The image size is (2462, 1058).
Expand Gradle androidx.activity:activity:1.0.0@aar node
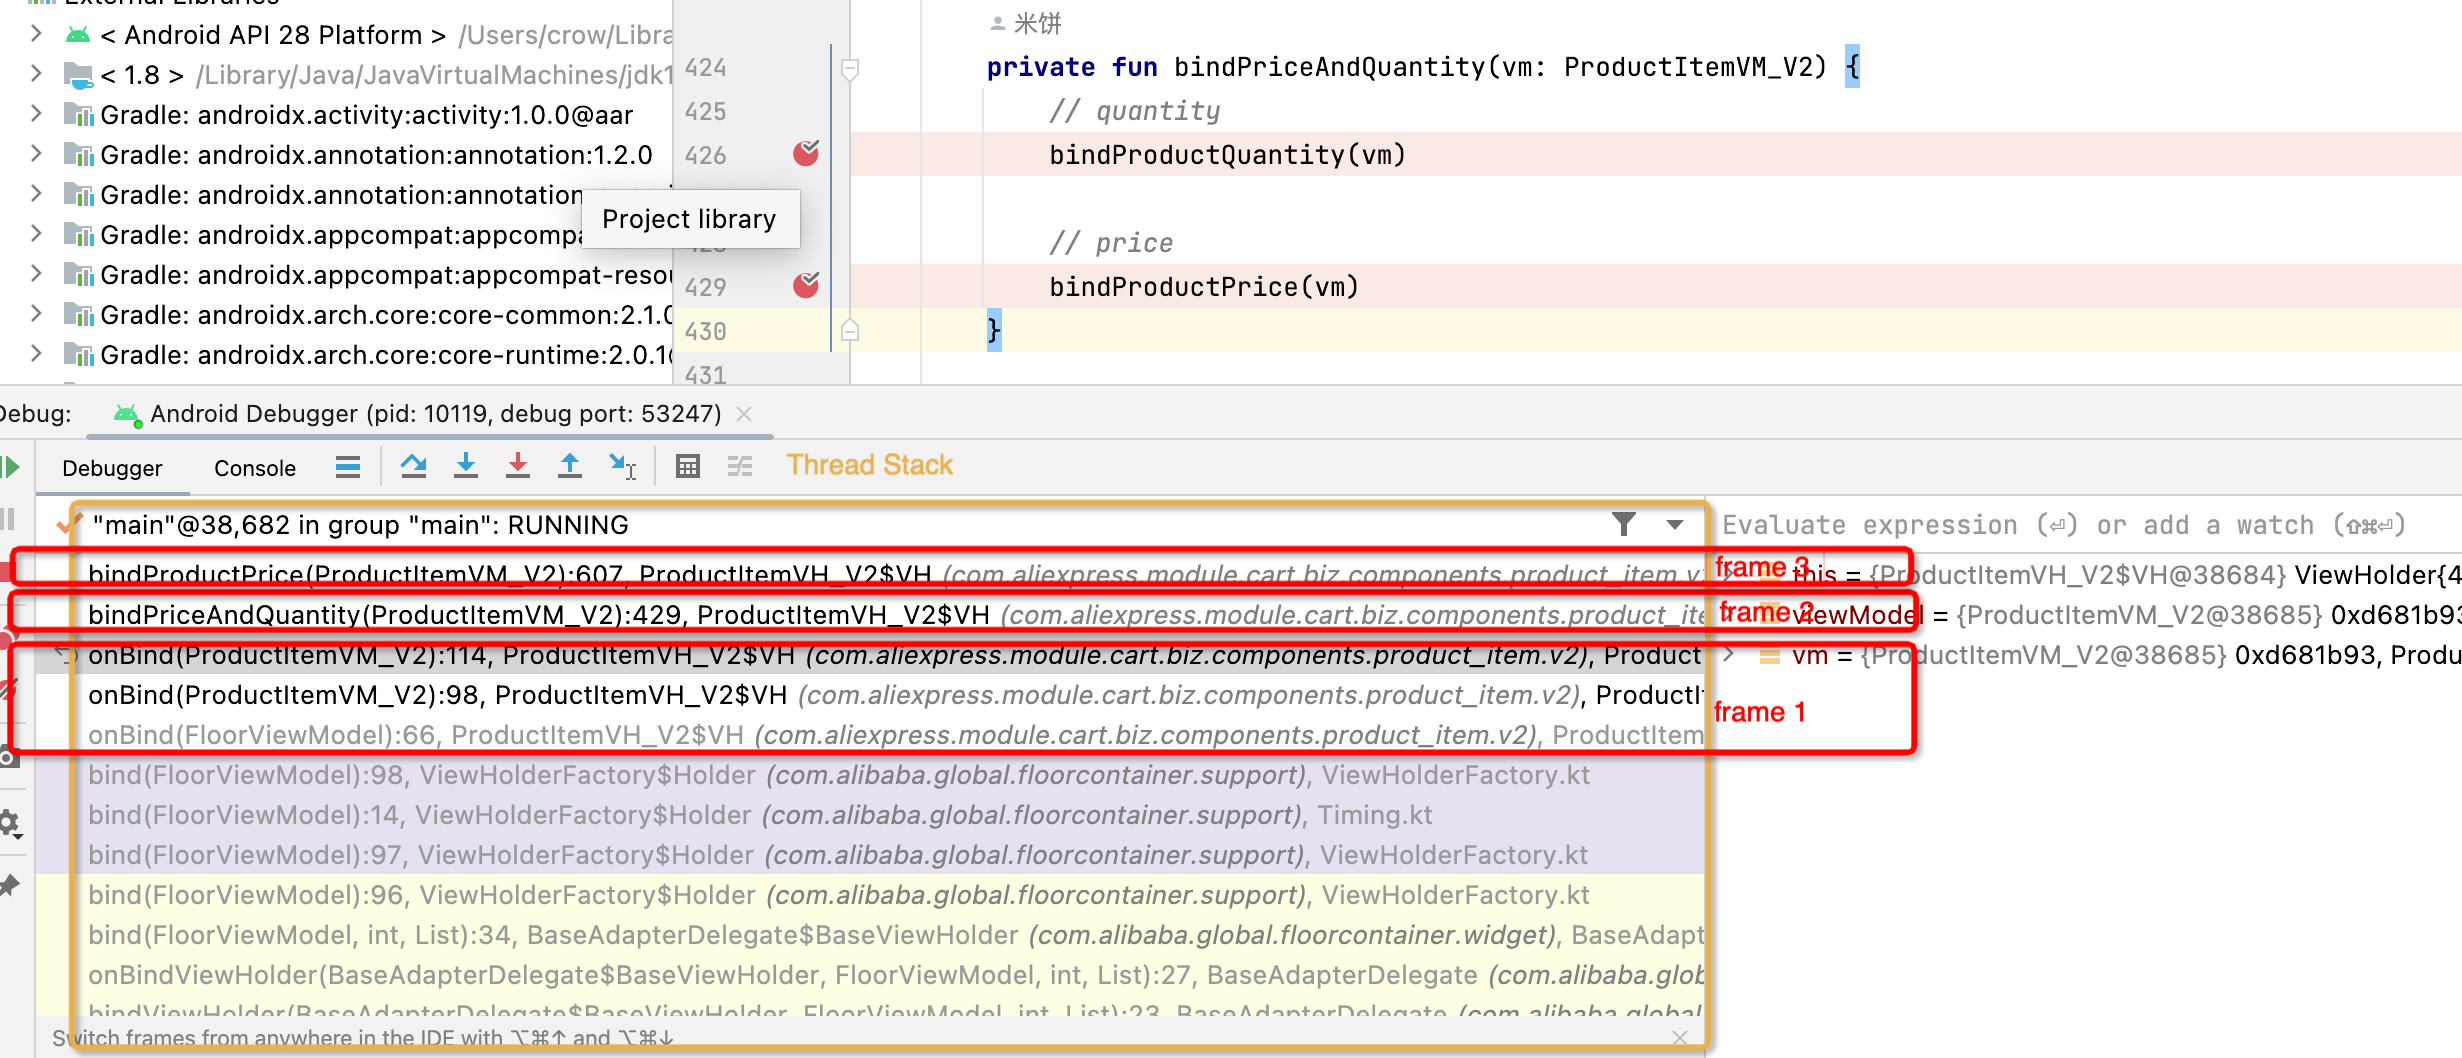click(x=36, y=114)
